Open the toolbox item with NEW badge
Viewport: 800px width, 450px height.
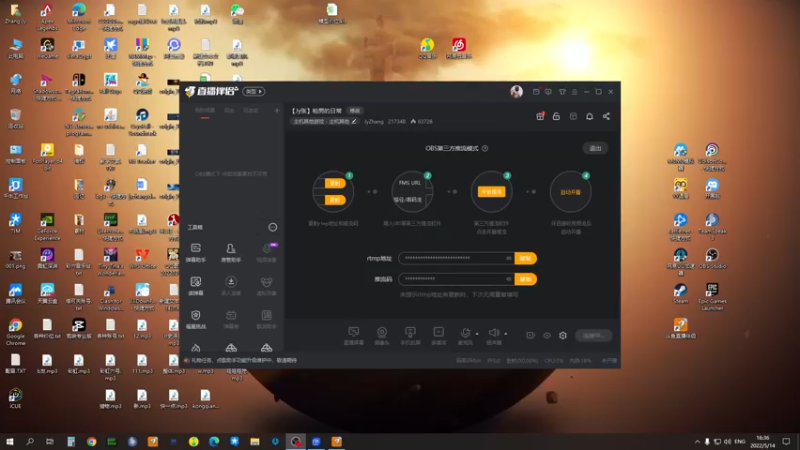click(x=266, y=253)
